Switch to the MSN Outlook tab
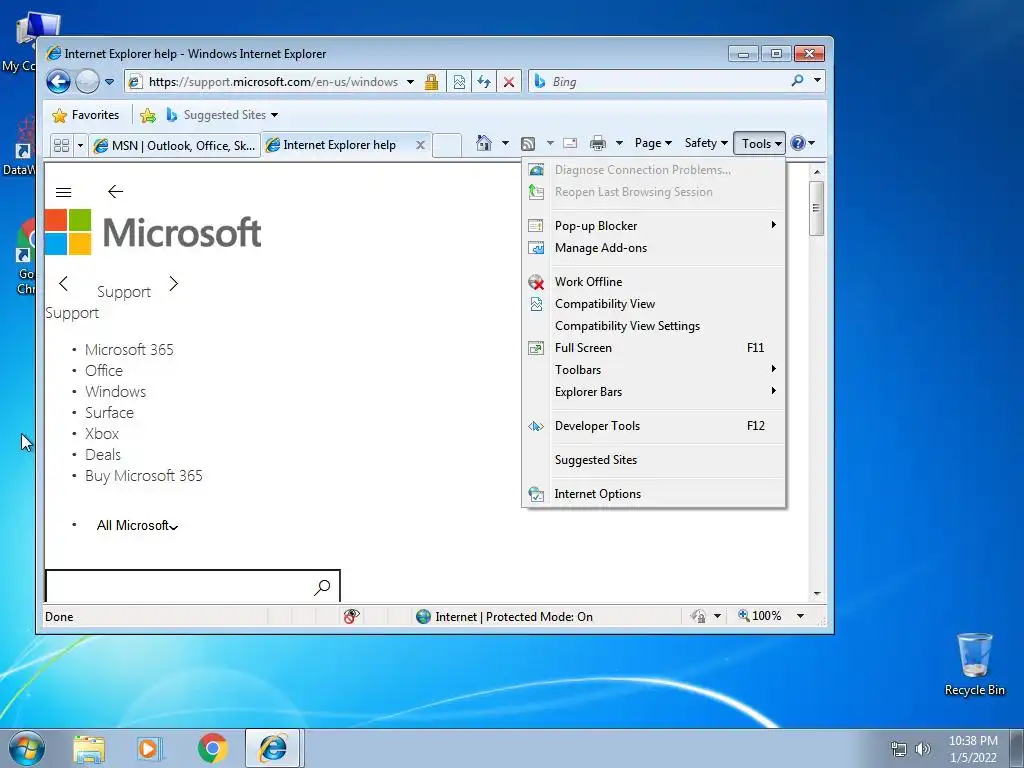 click(175, 145)
